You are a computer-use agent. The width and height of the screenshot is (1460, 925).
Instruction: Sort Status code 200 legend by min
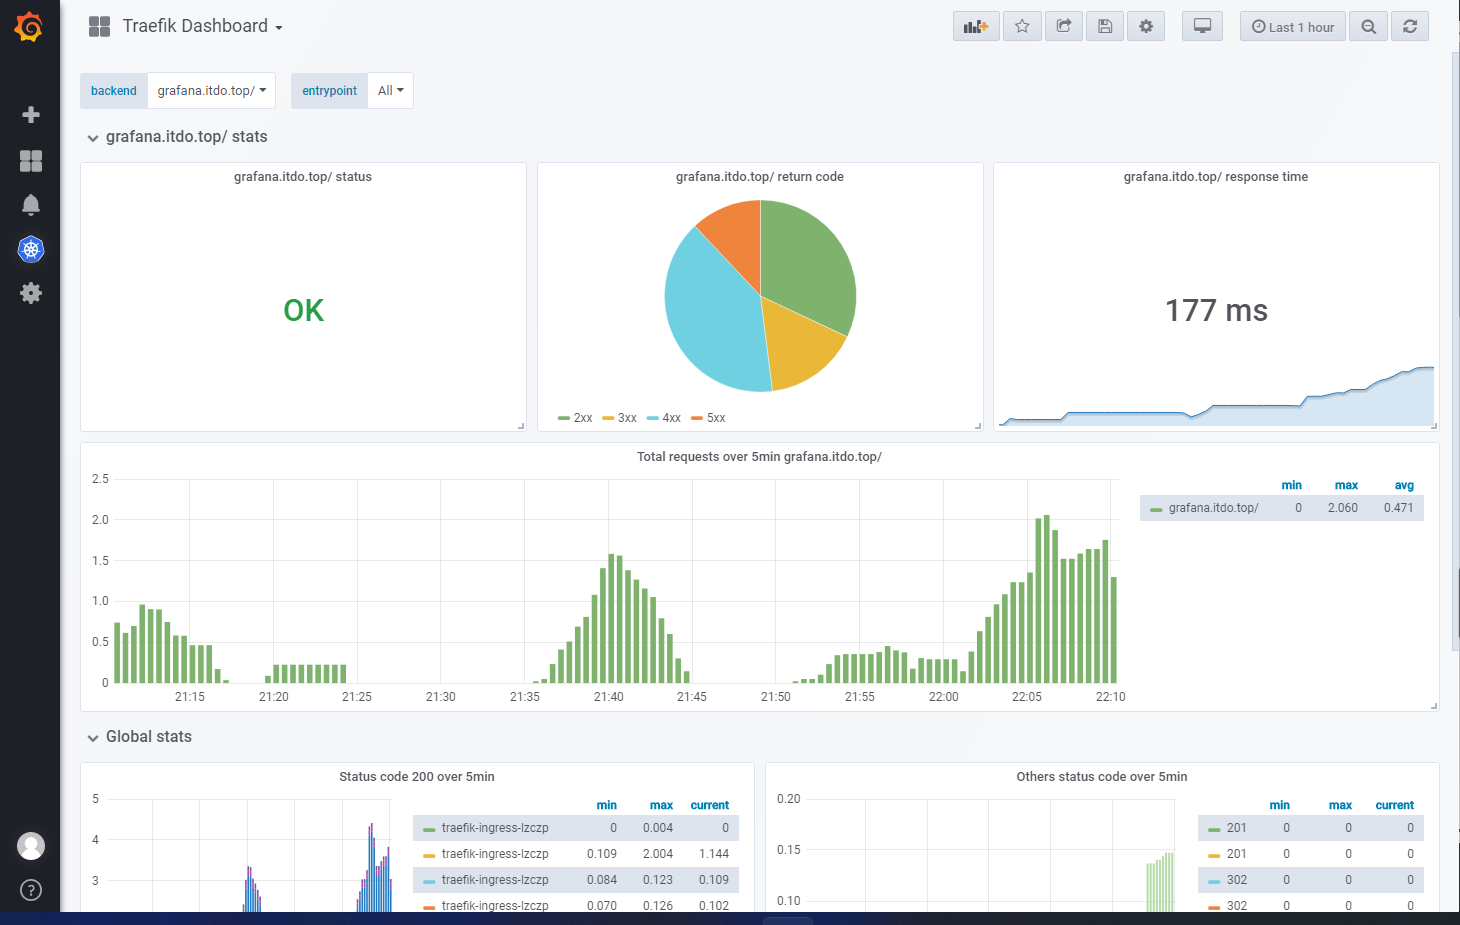tap(607, 805)
